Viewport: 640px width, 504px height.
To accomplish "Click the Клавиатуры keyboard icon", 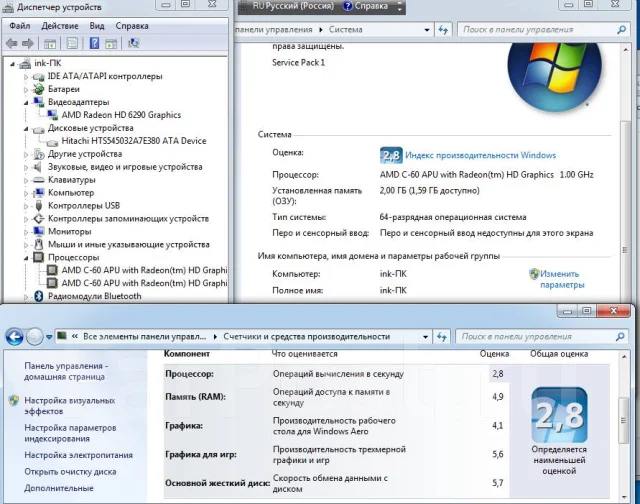I will point(38,180).
